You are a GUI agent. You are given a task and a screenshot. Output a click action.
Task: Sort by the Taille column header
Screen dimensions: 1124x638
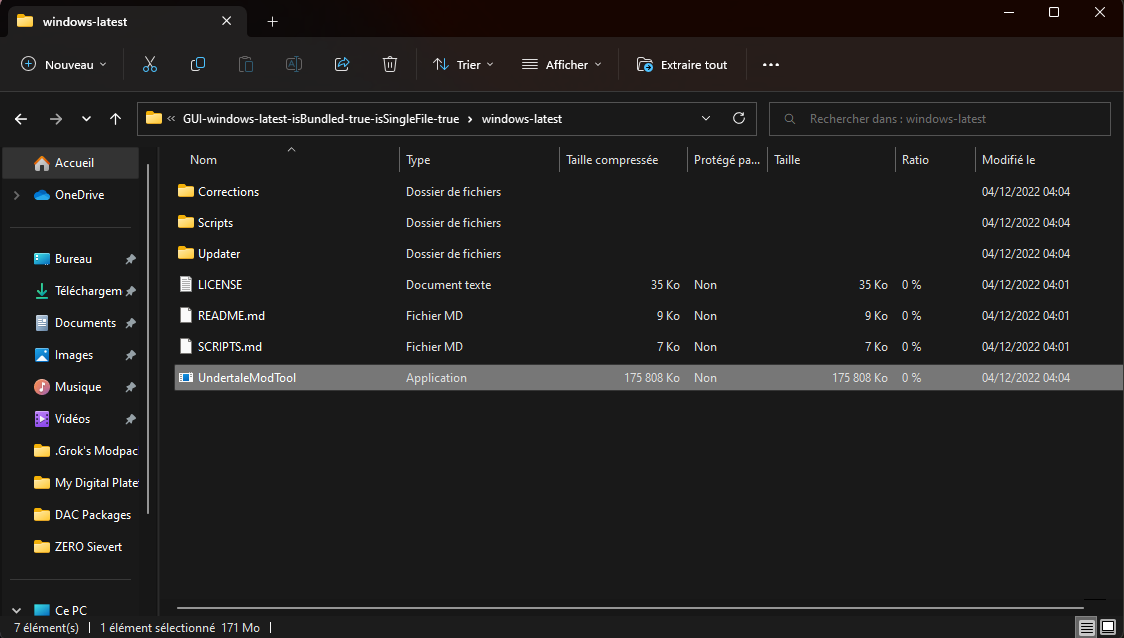tap(831, 160)
